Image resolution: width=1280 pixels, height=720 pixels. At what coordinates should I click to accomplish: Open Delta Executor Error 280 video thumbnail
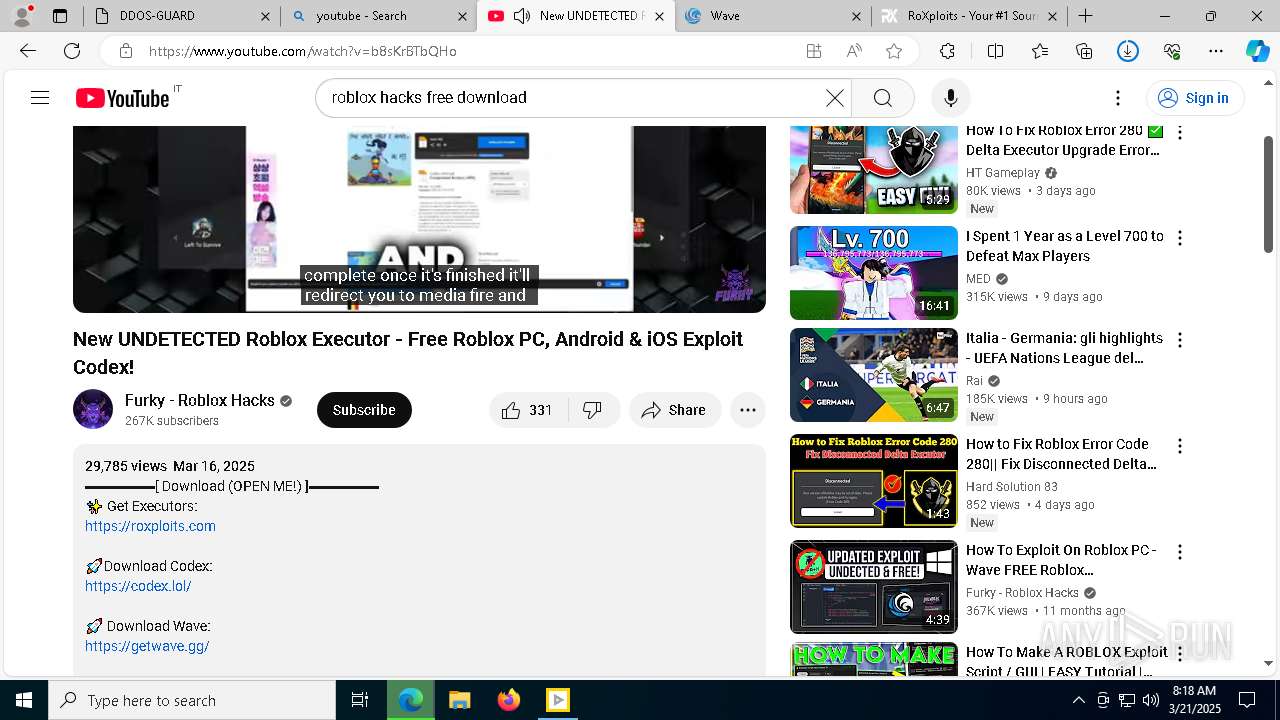click(x=874, y=170)
